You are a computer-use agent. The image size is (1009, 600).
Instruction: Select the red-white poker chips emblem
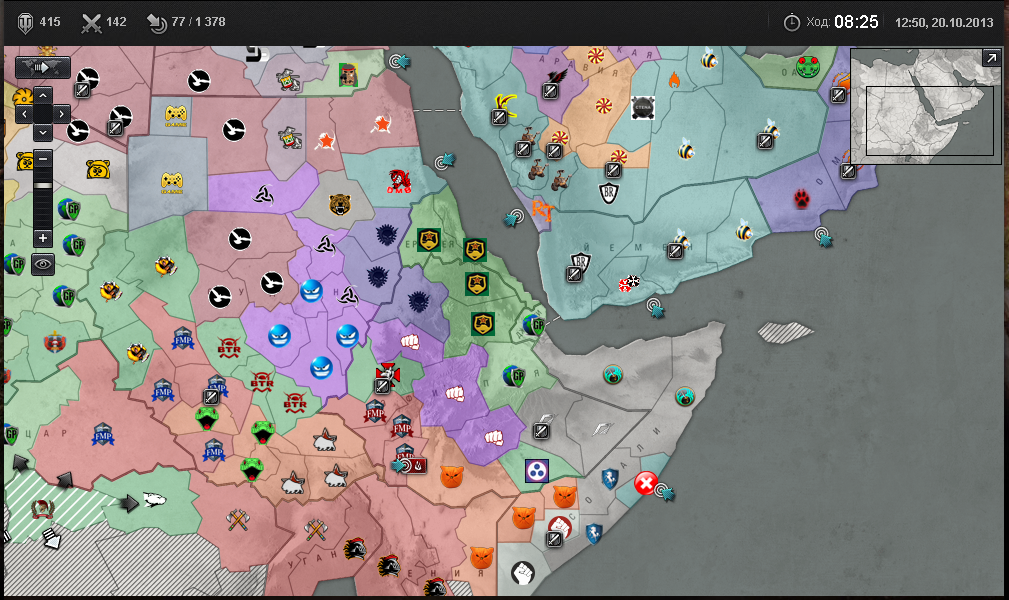pyautogui.click(x=629, y=283)
